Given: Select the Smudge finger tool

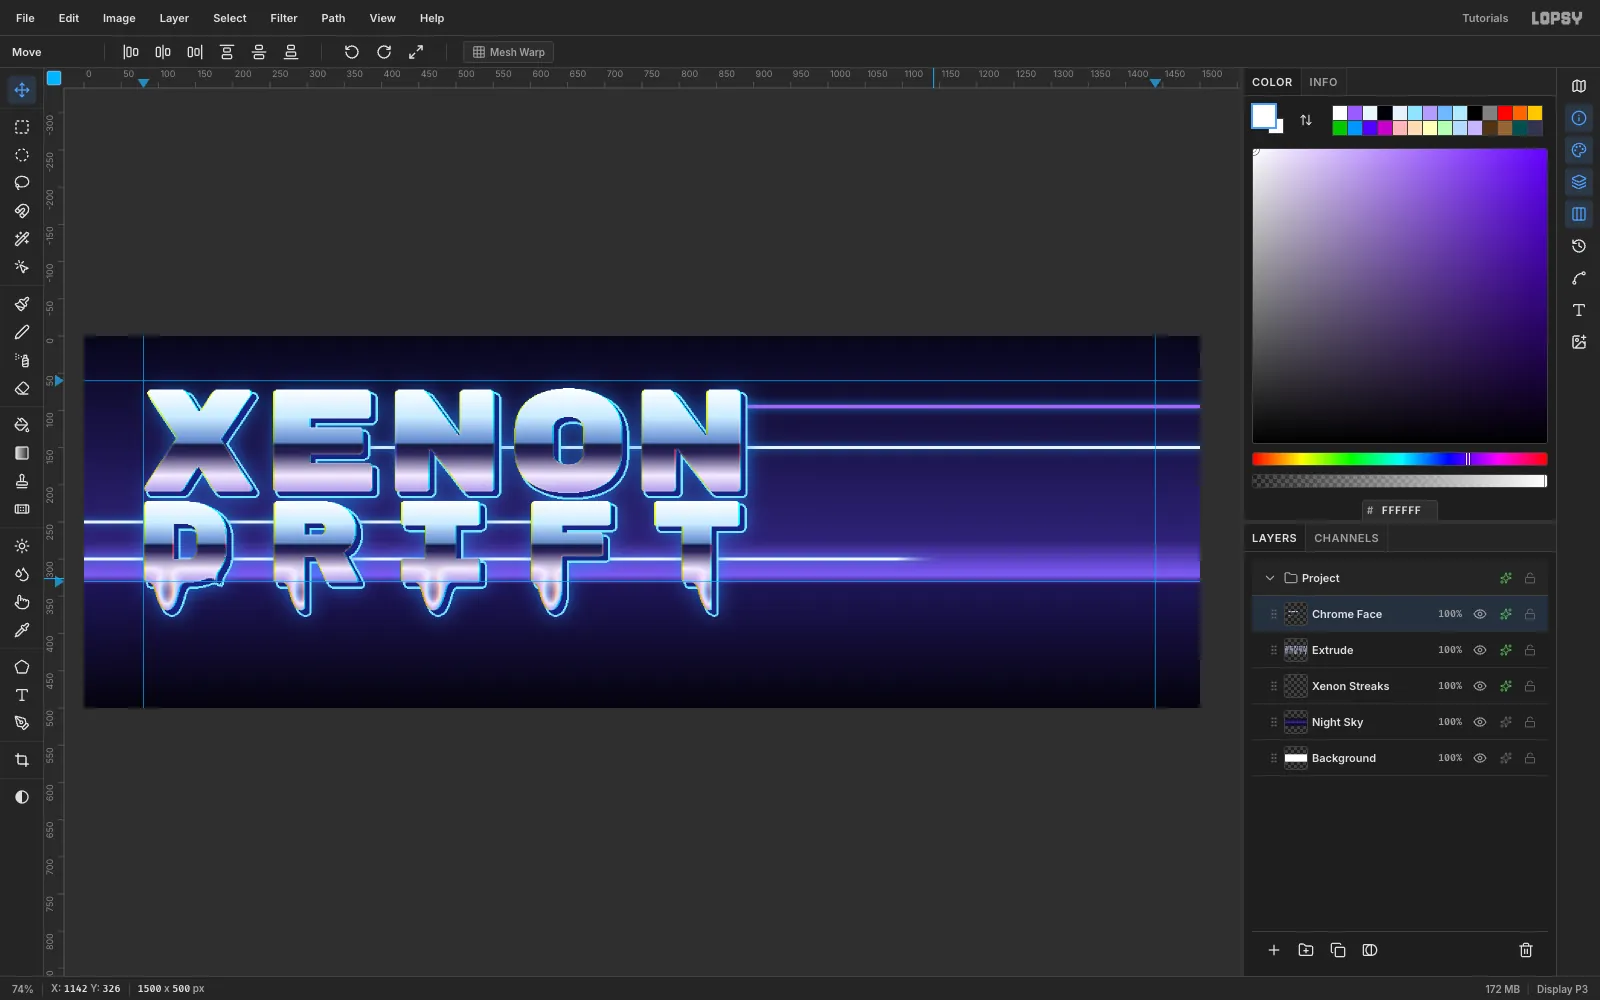Looking at the screenshot, I should [x=22, y=602].
